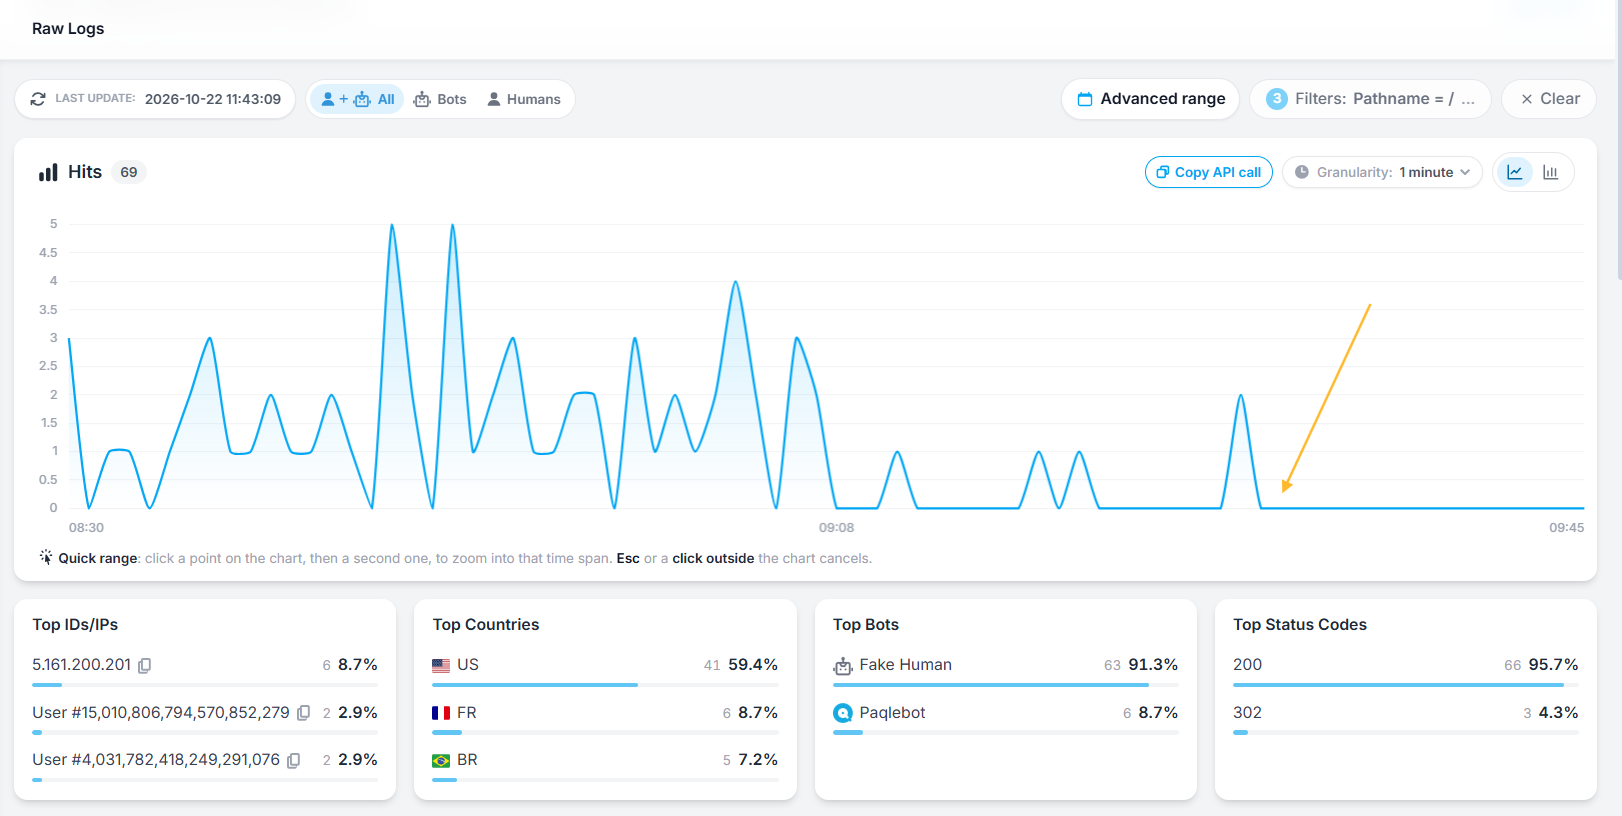Copy User #15,010,806,794,570,852,279 ID
Viewport: 1622px width, 816px height.
(x=304, y=713)
